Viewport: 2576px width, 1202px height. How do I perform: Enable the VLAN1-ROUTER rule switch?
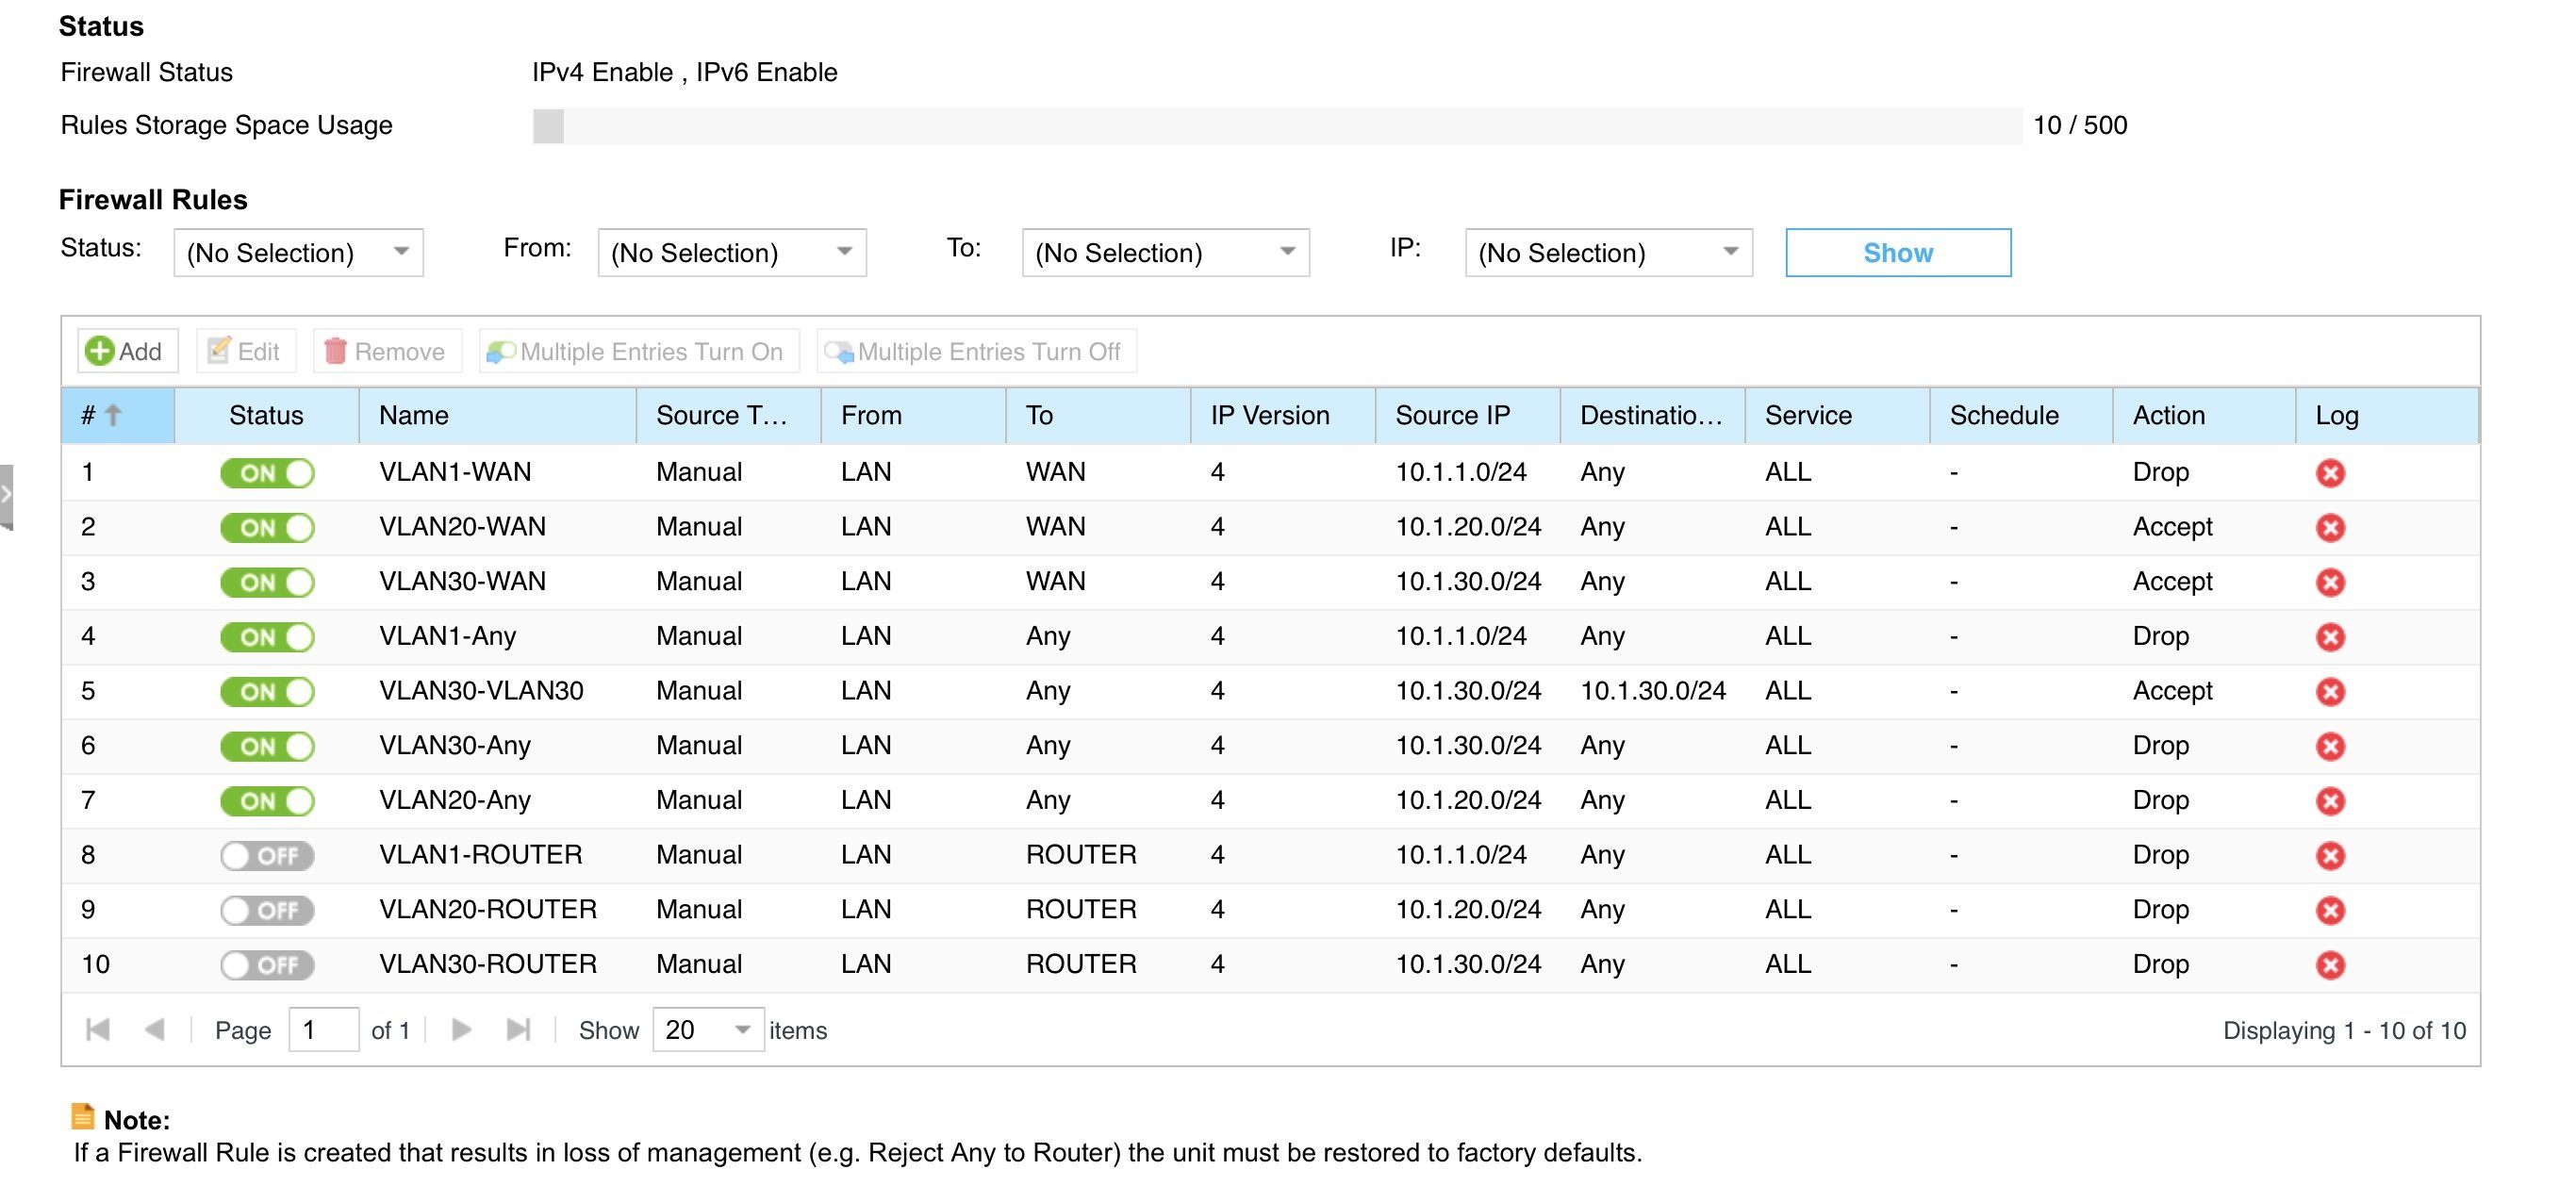[x=267, y=856]
